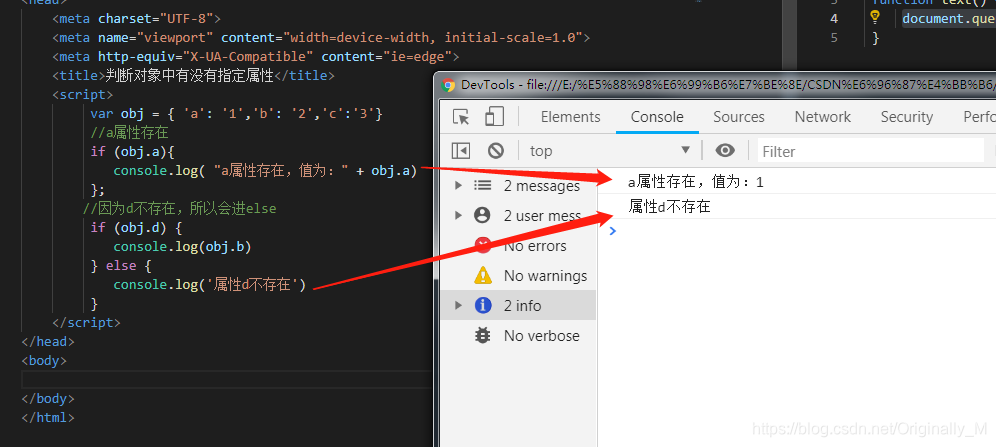Click the blue info circle icon
The height and width of the screenshot is (447, 996).
[x=483, y=305]
